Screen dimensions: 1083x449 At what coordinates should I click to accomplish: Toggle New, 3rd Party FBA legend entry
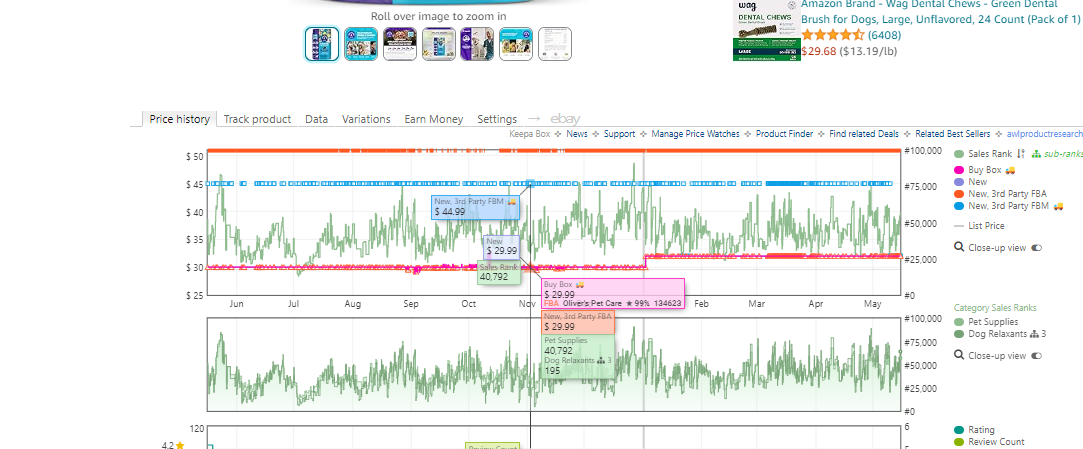pyautogui.click(x=998, y=193)
